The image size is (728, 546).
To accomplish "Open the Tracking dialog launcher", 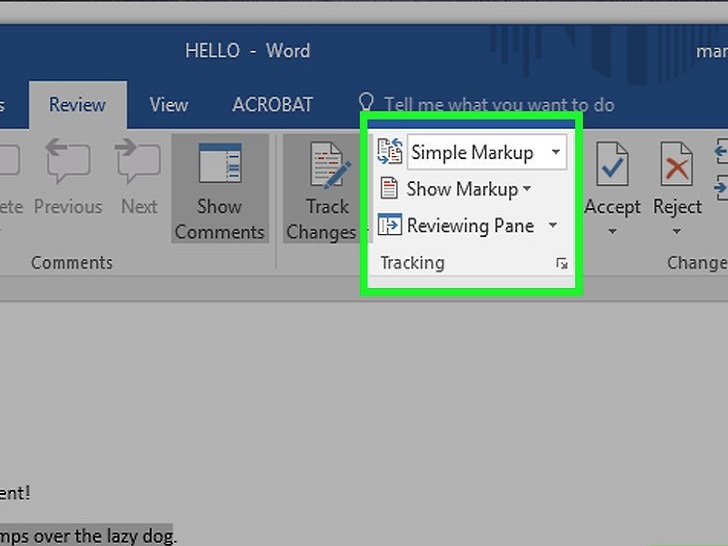I will click(562, 264).
